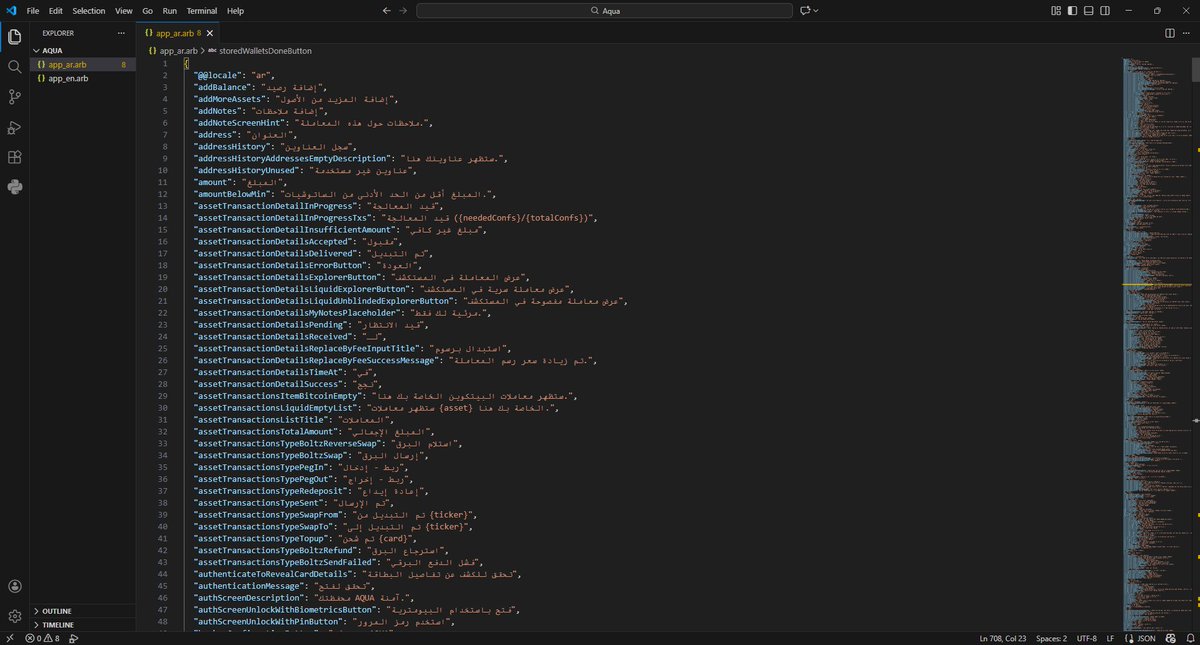Open the View menu
The height and width of the screenshot is (645, 1200).
tap(124, 10)
